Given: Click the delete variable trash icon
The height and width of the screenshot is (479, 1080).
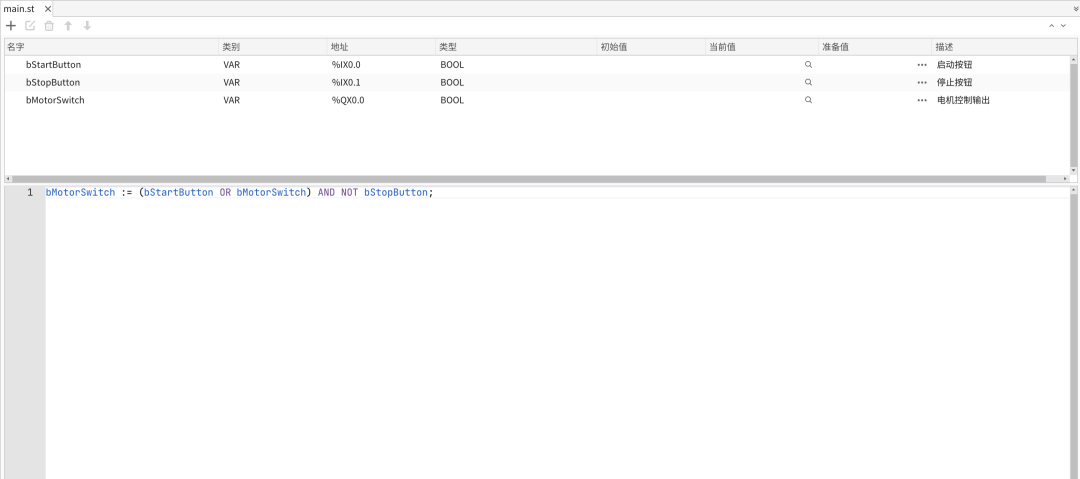Looking at the screenshot, I should point(49,26).
